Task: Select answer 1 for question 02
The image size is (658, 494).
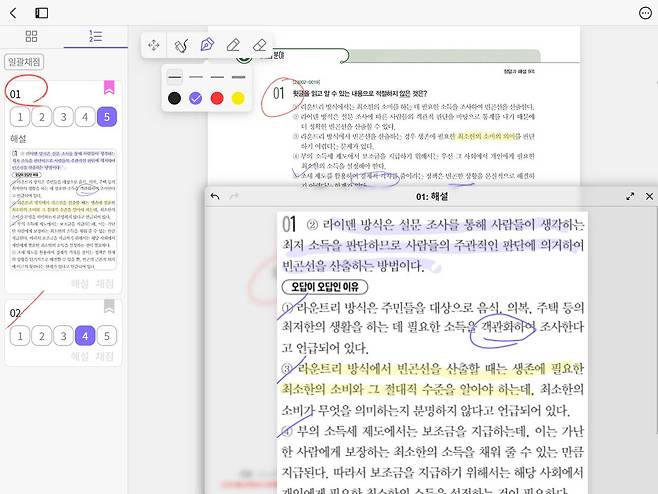Action: (x=20, y=336)
